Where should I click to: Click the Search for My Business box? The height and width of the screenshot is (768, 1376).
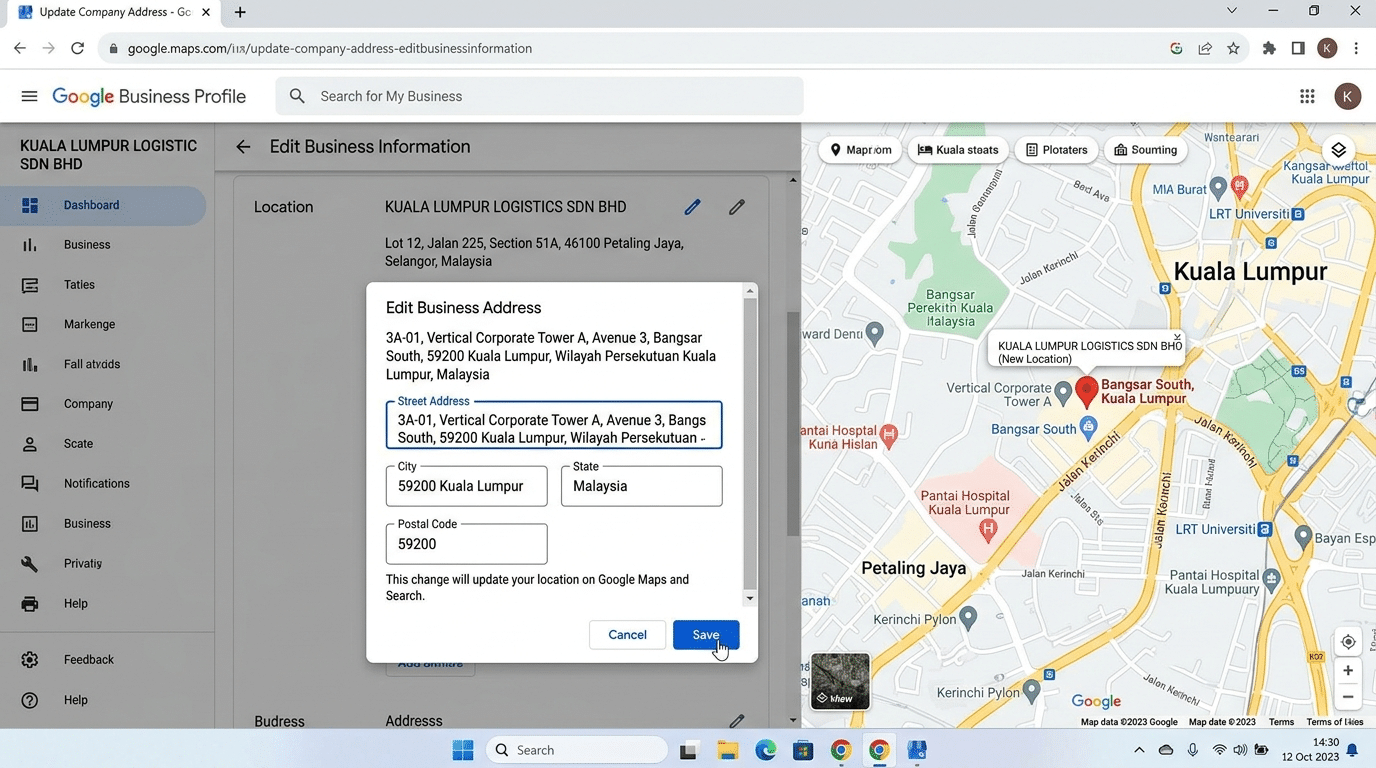(x=540, y=96)
